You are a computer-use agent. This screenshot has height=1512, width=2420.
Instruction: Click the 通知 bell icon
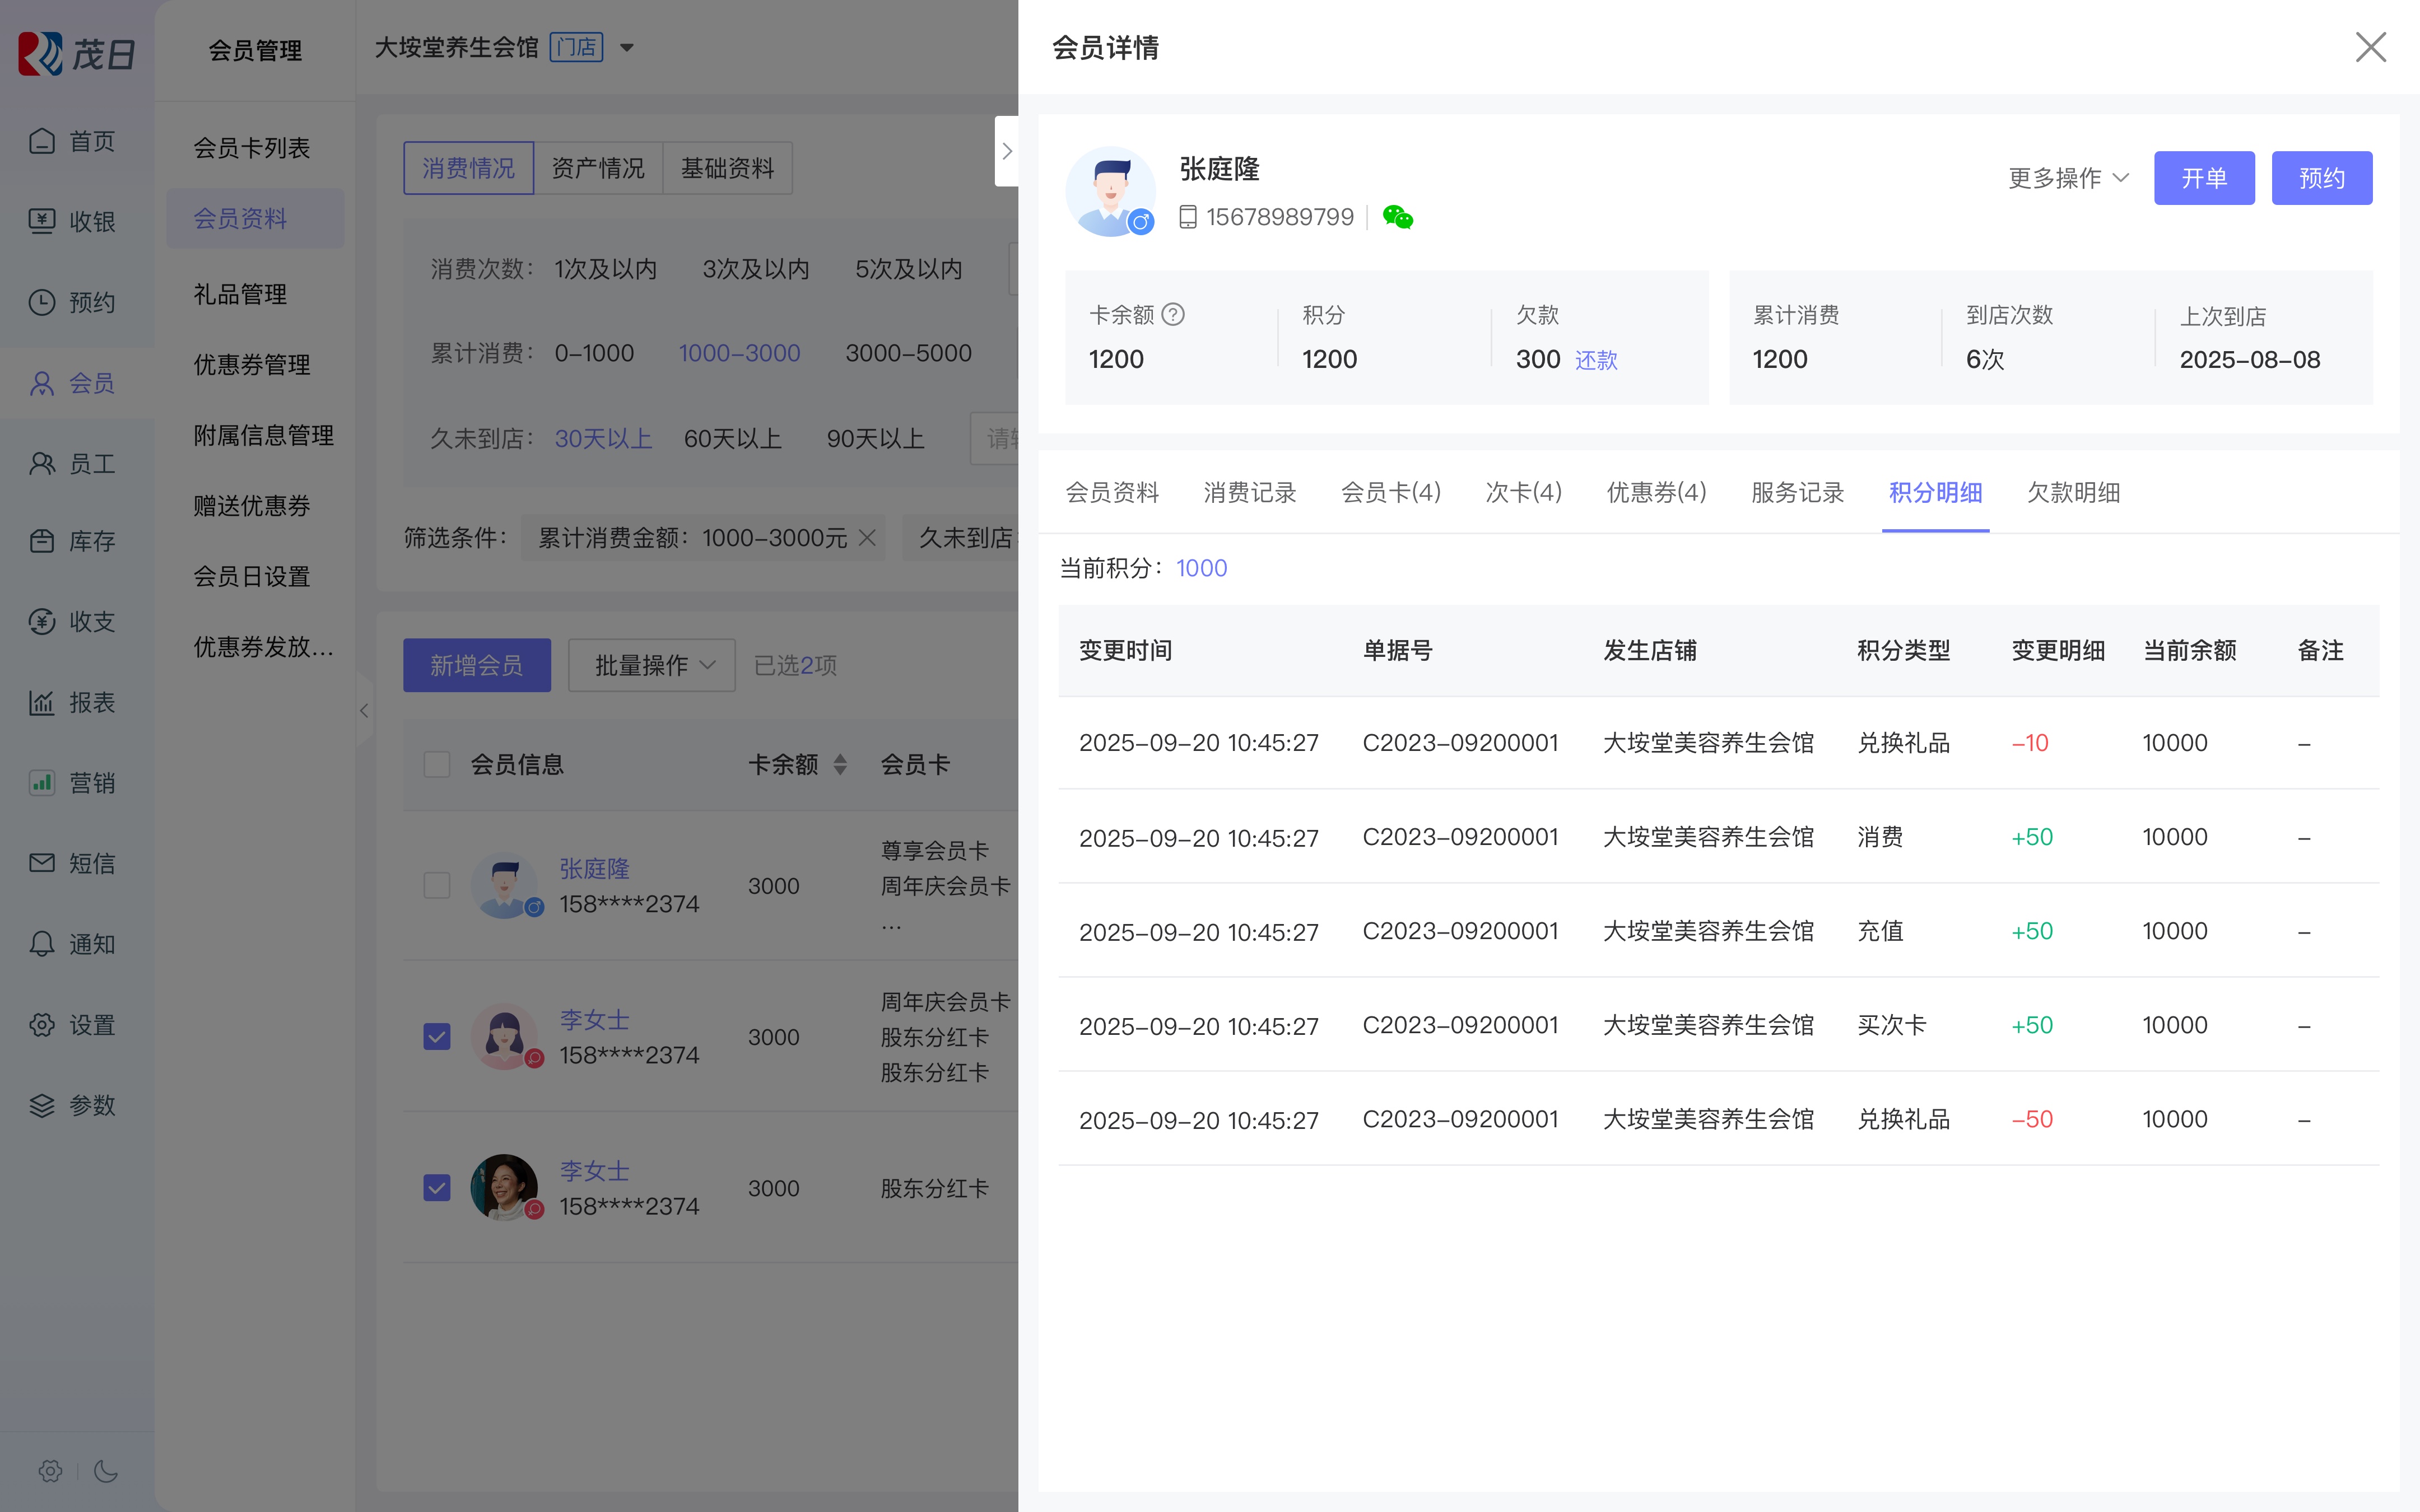pyautogui.click(x=42, y=944)
